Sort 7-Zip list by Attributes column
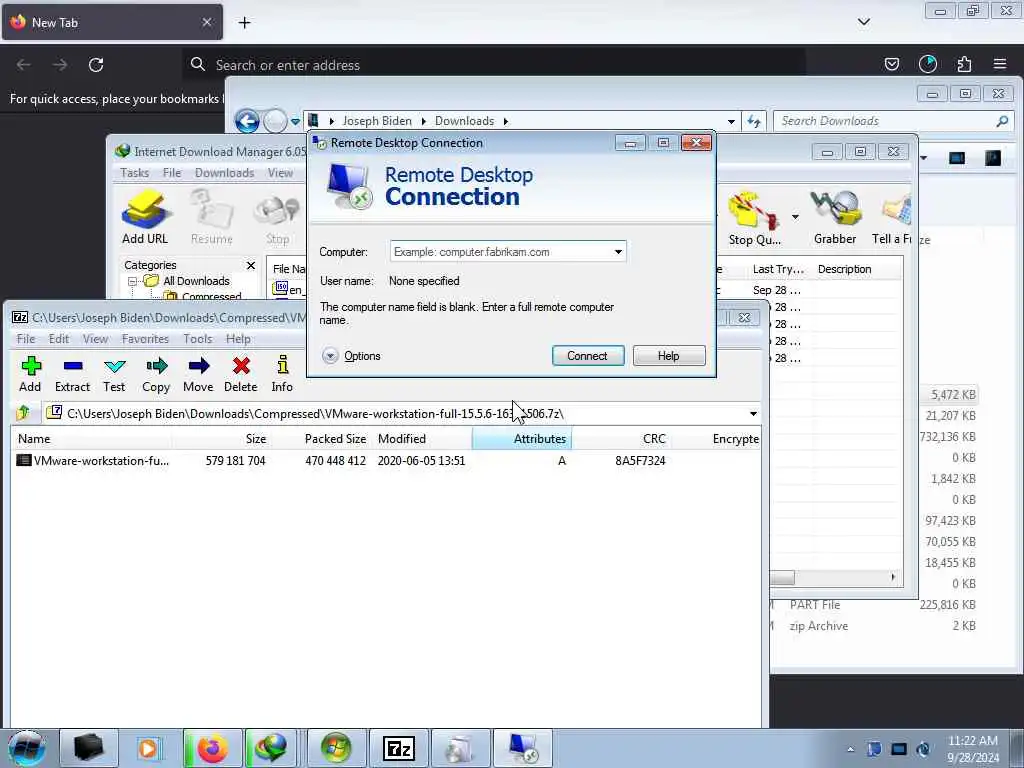The width and height of the screenshot is (1024, 768). 522,439
